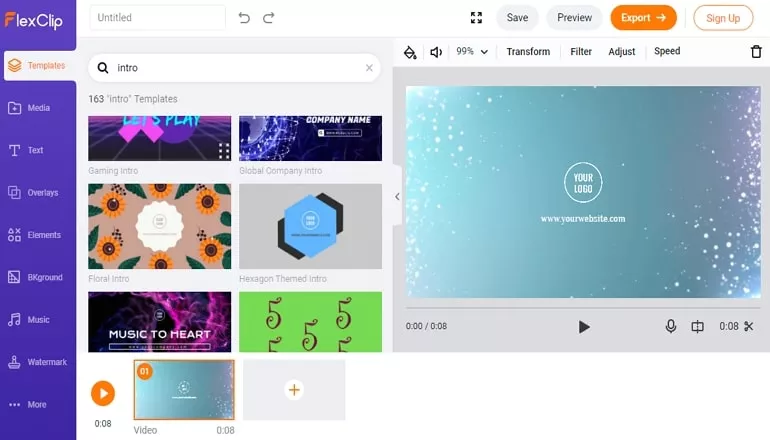
Task: Open the Speed options
Action: point(667,51)
